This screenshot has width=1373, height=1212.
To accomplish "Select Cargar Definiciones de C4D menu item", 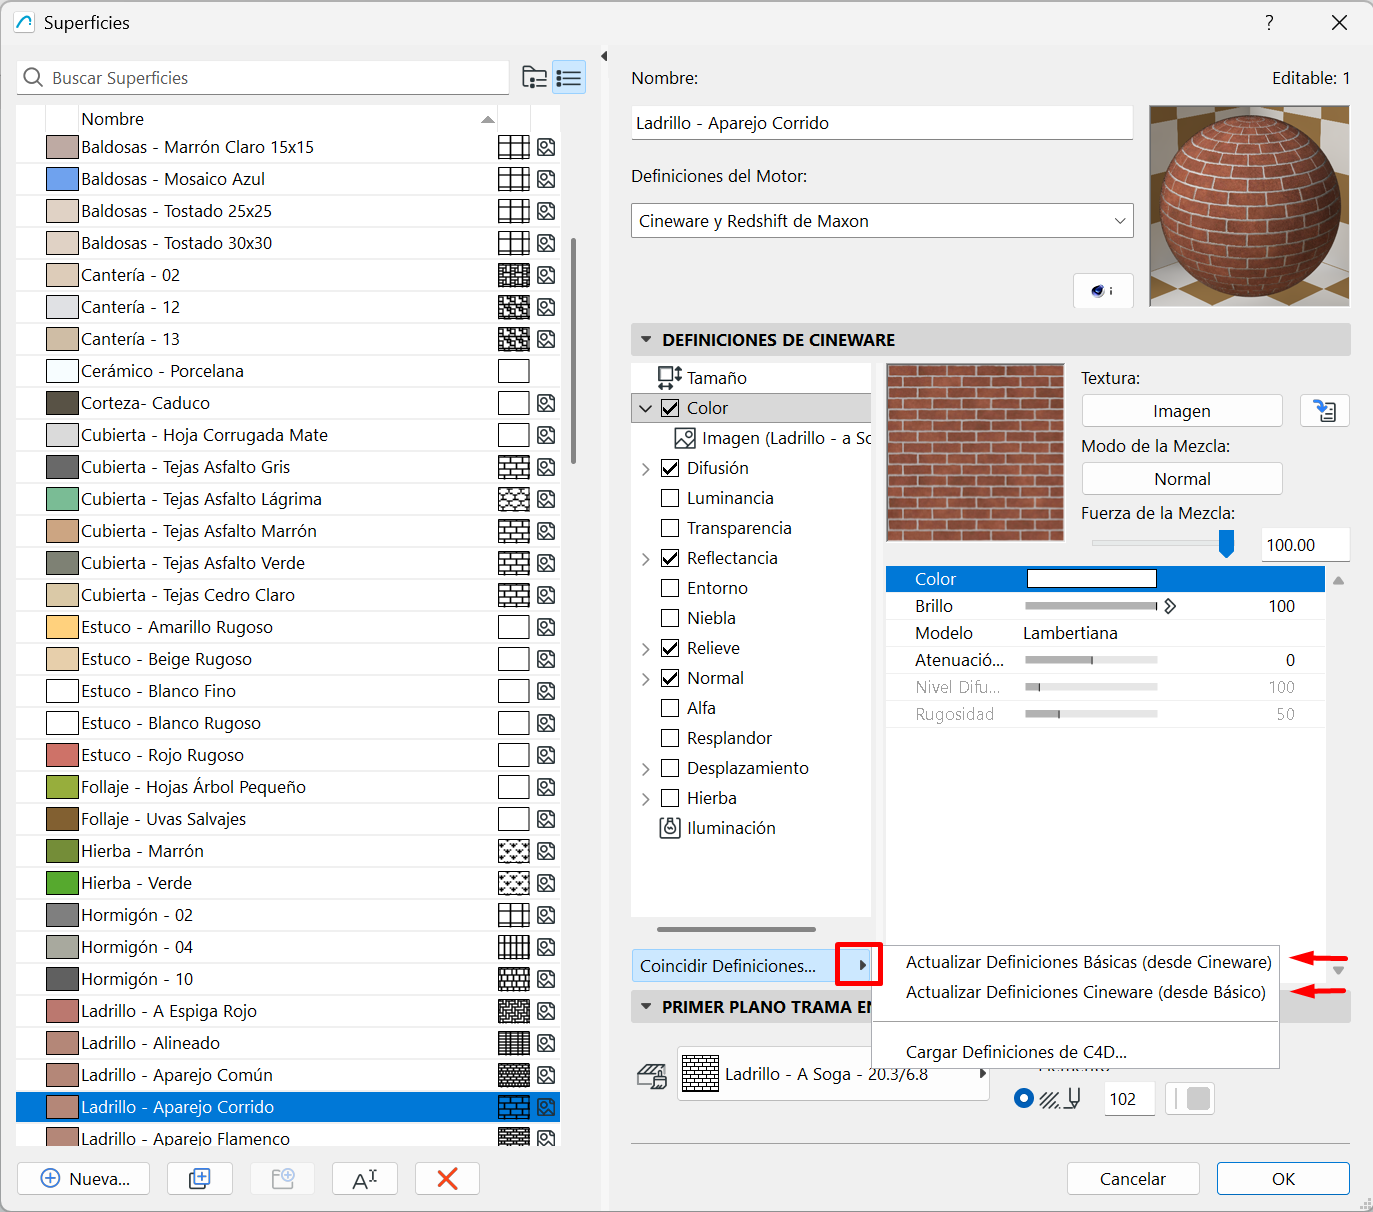I will click(1016, 1052).
